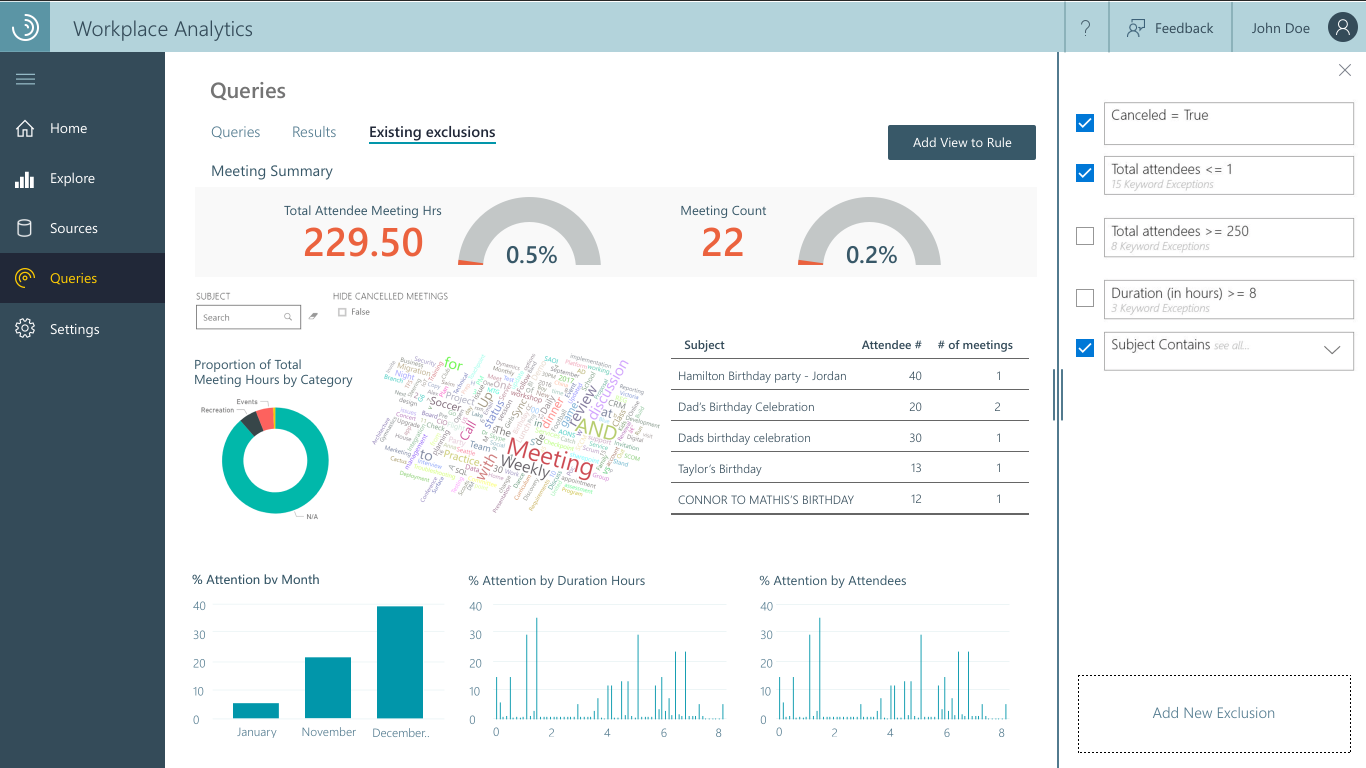This screenshot has width=1366, height=768.
Task: Expand the Subject Contains dropdown
Action: point(1331,350)
